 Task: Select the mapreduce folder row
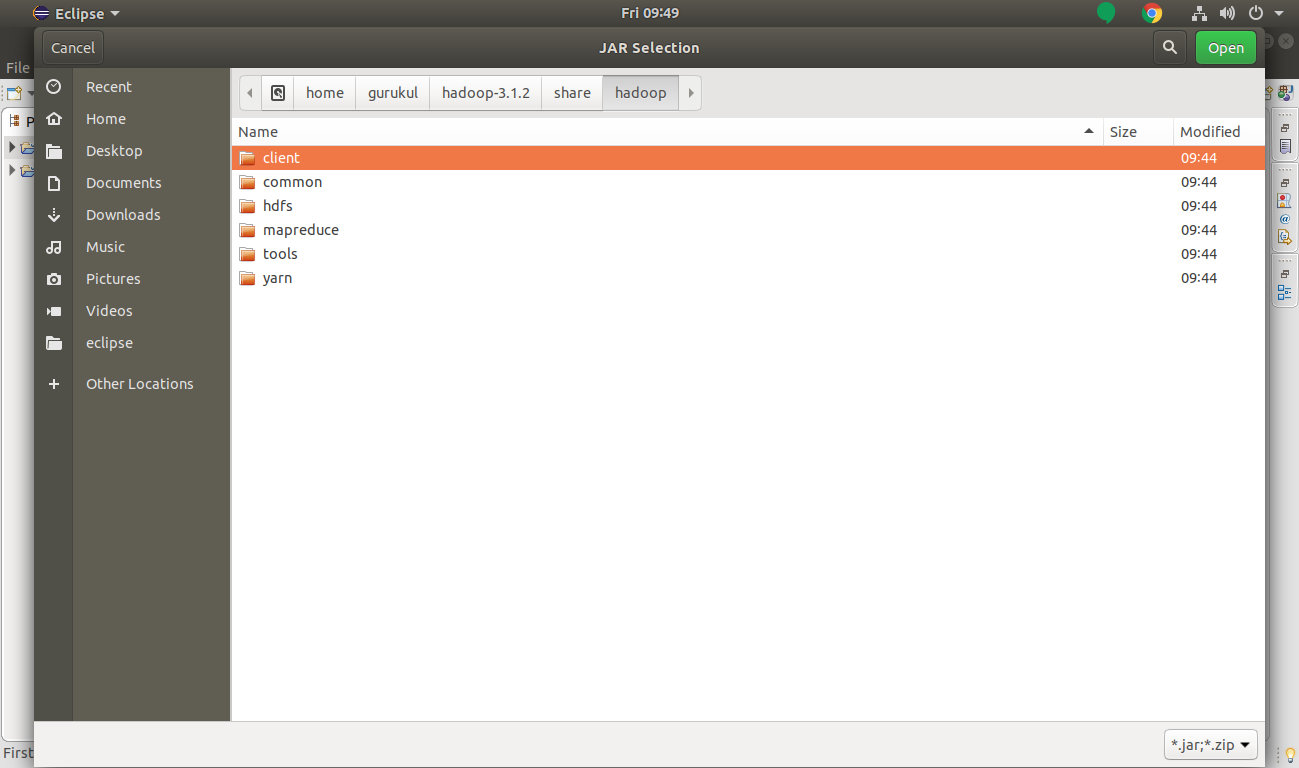(x=300, y=229)
